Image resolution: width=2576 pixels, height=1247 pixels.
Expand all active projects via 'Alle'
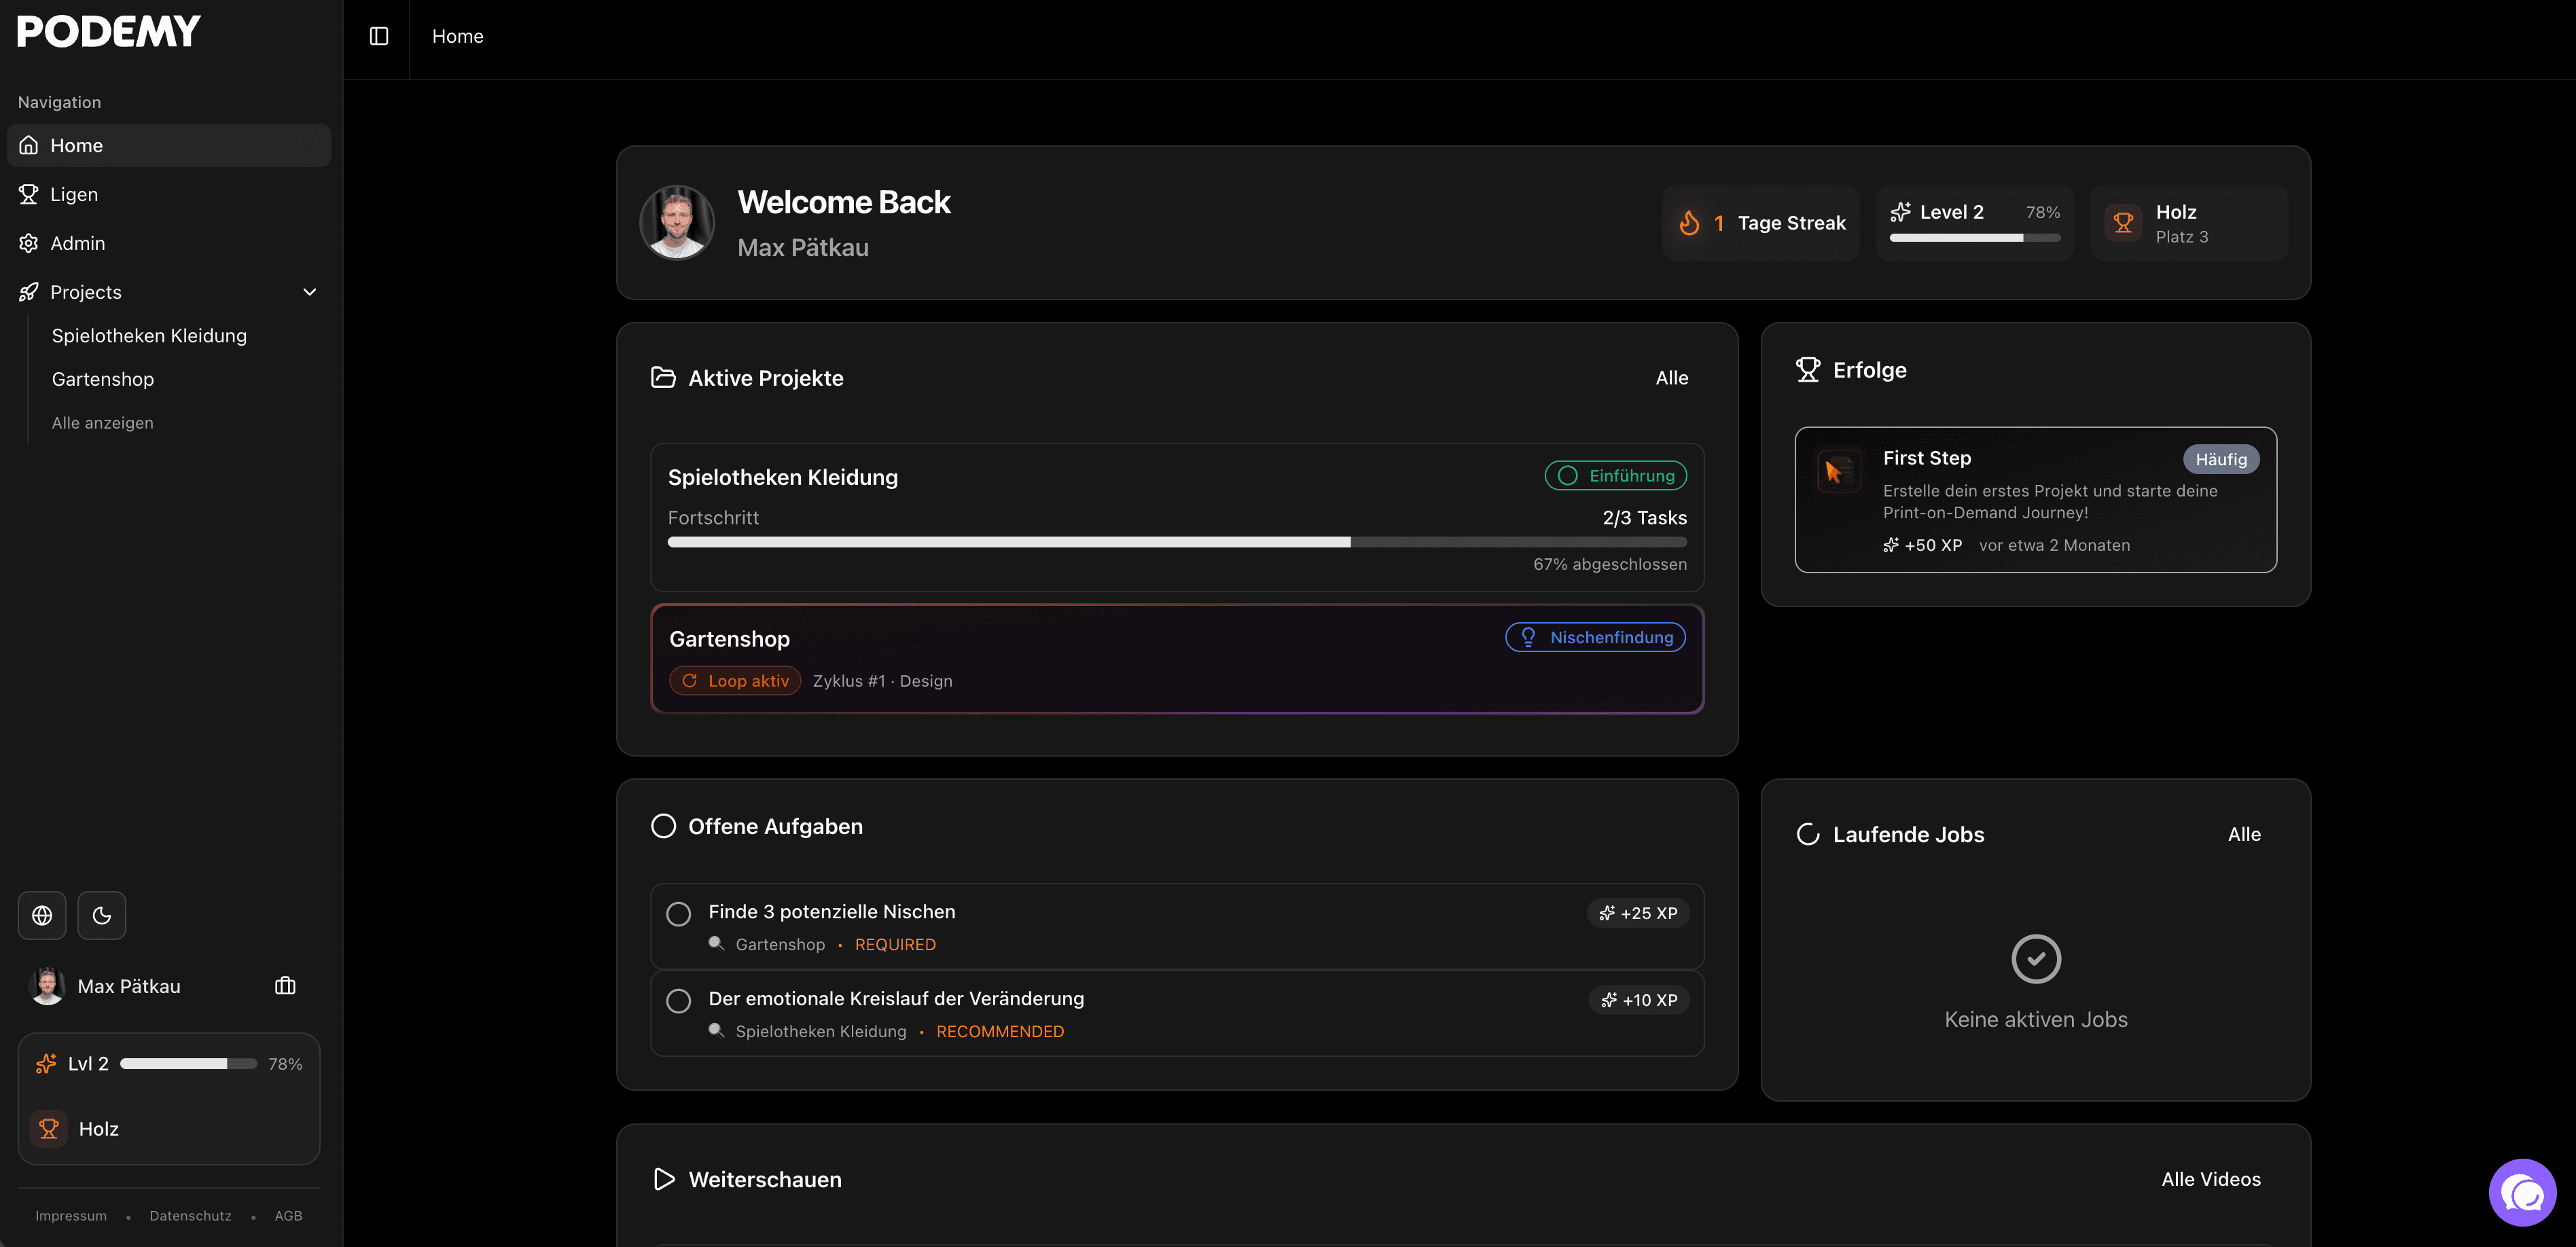[1671, 378]
